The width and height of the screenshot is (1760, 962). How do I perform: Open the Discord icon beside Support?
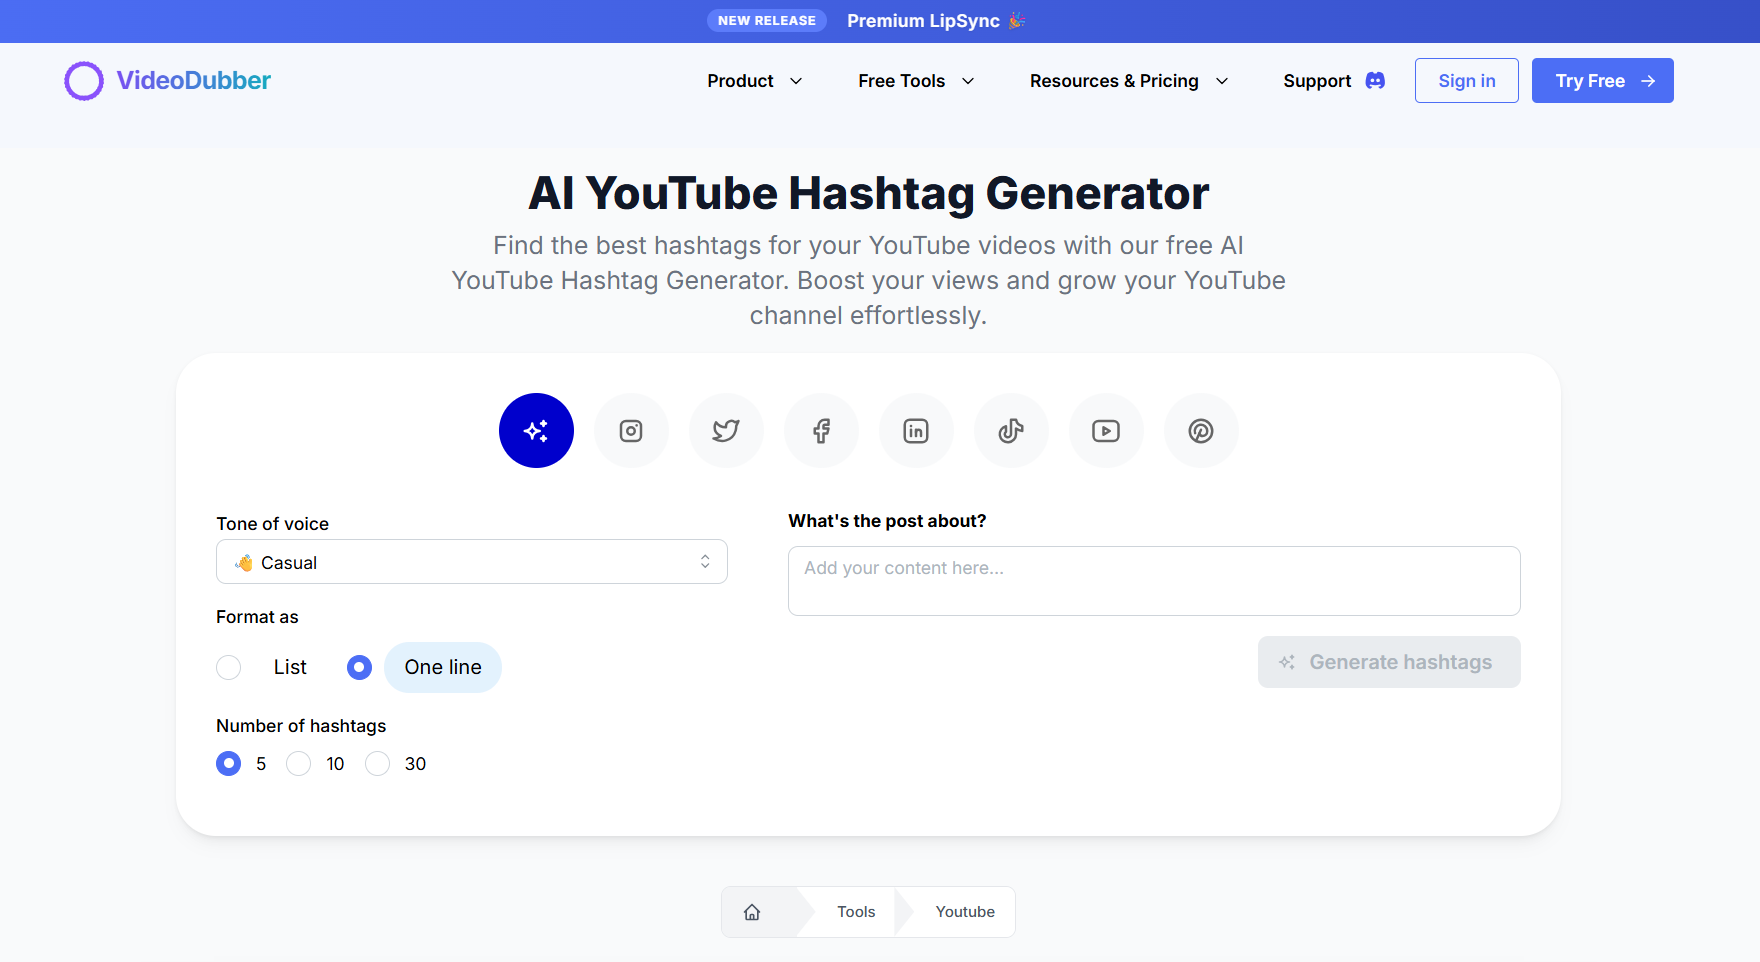point(1376,81)
